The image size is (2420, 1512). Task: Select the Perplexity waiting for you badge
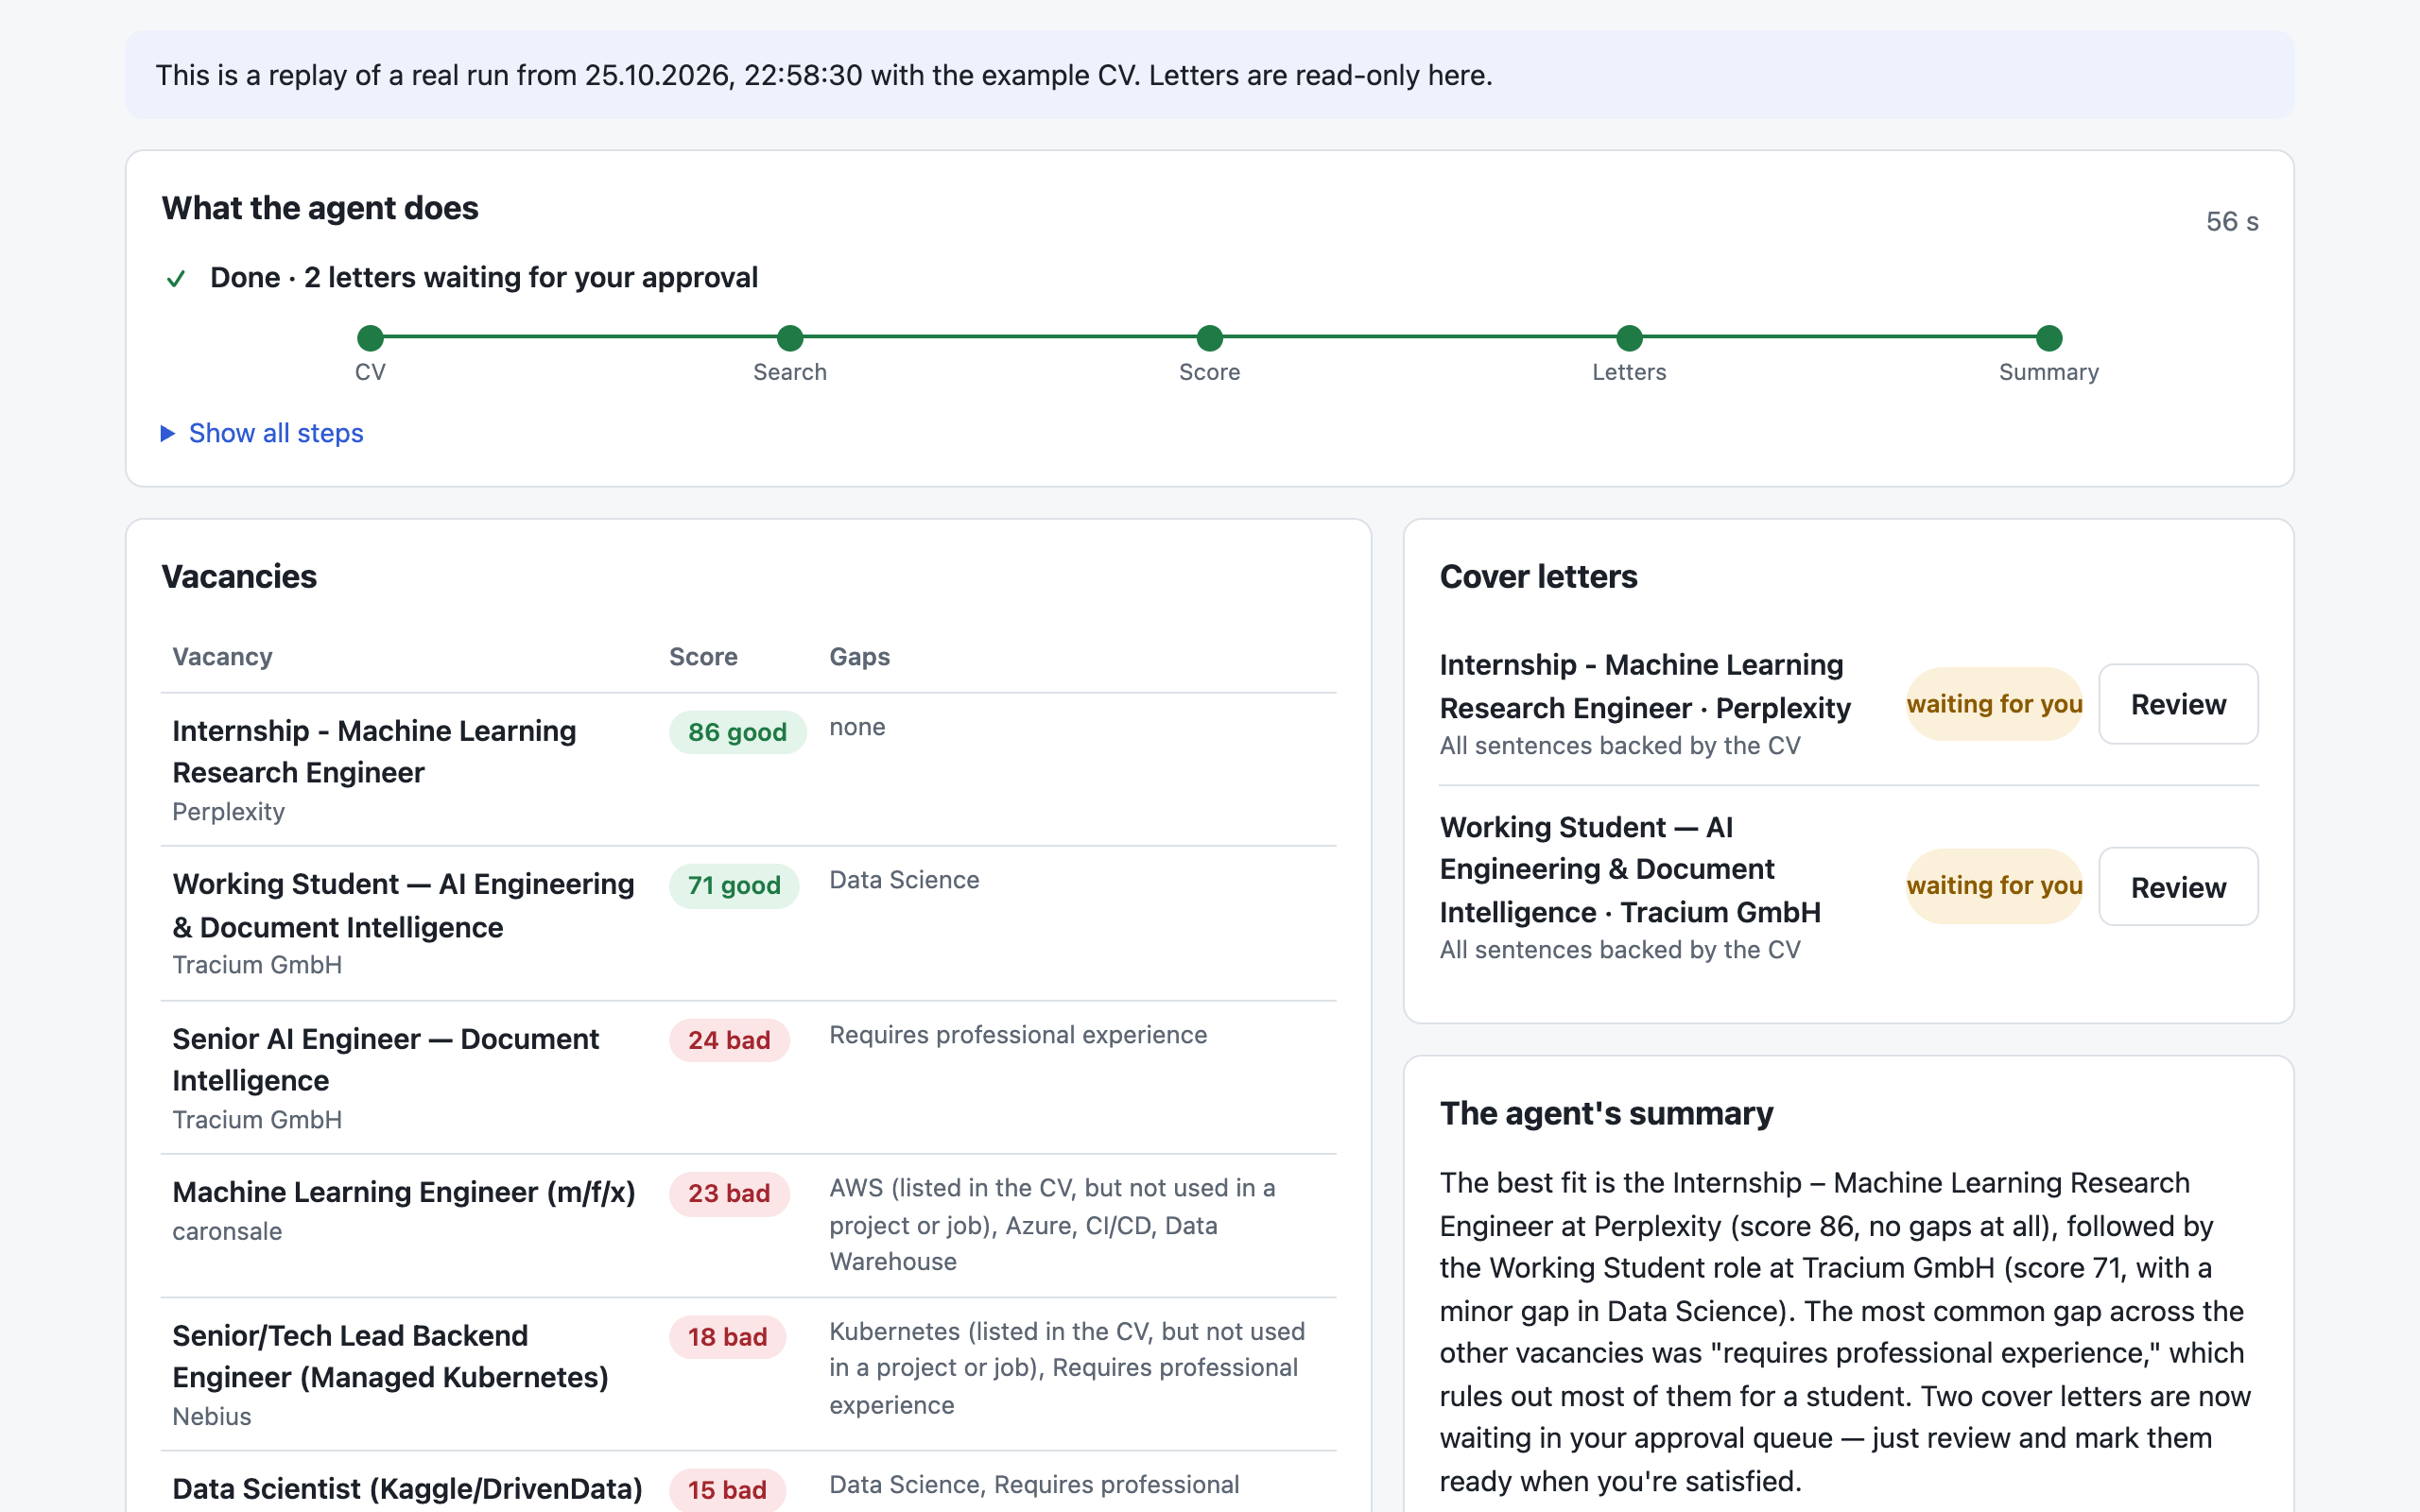point(1994,704)
